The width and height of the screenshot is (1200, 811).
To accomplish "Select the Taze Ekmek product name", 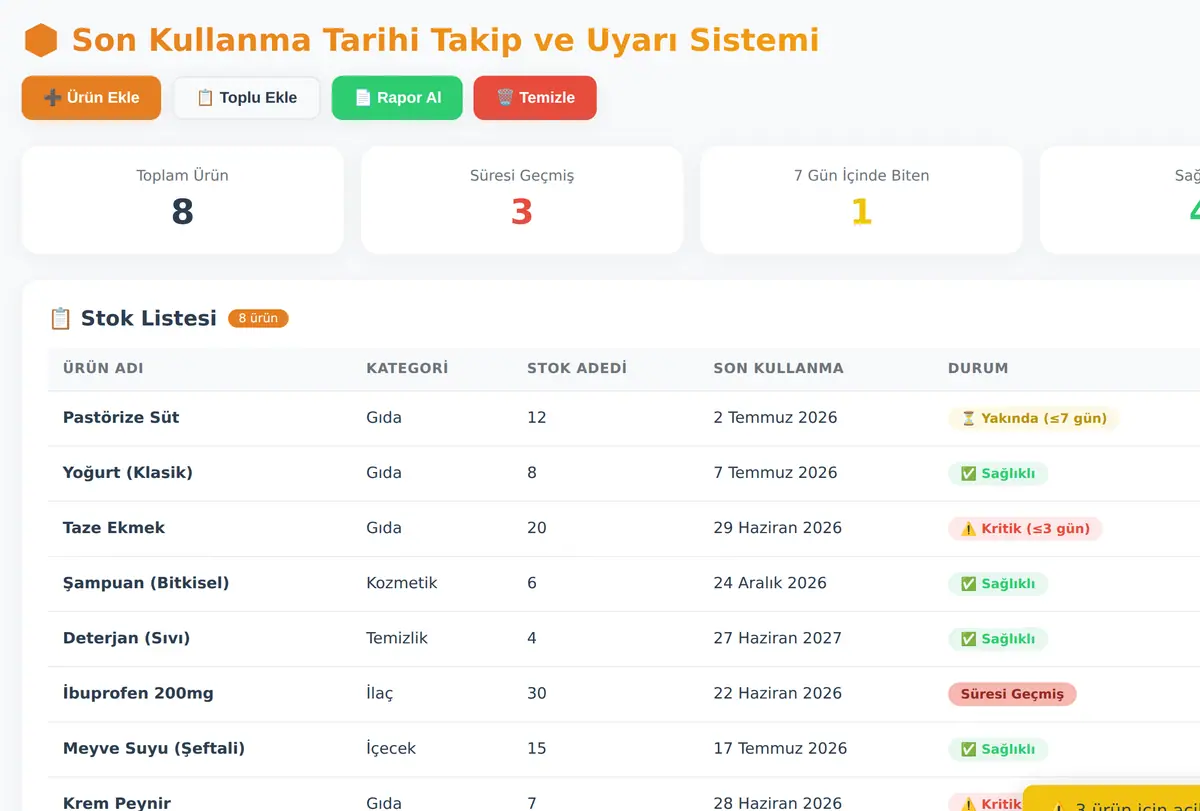I will click(114, 528).
